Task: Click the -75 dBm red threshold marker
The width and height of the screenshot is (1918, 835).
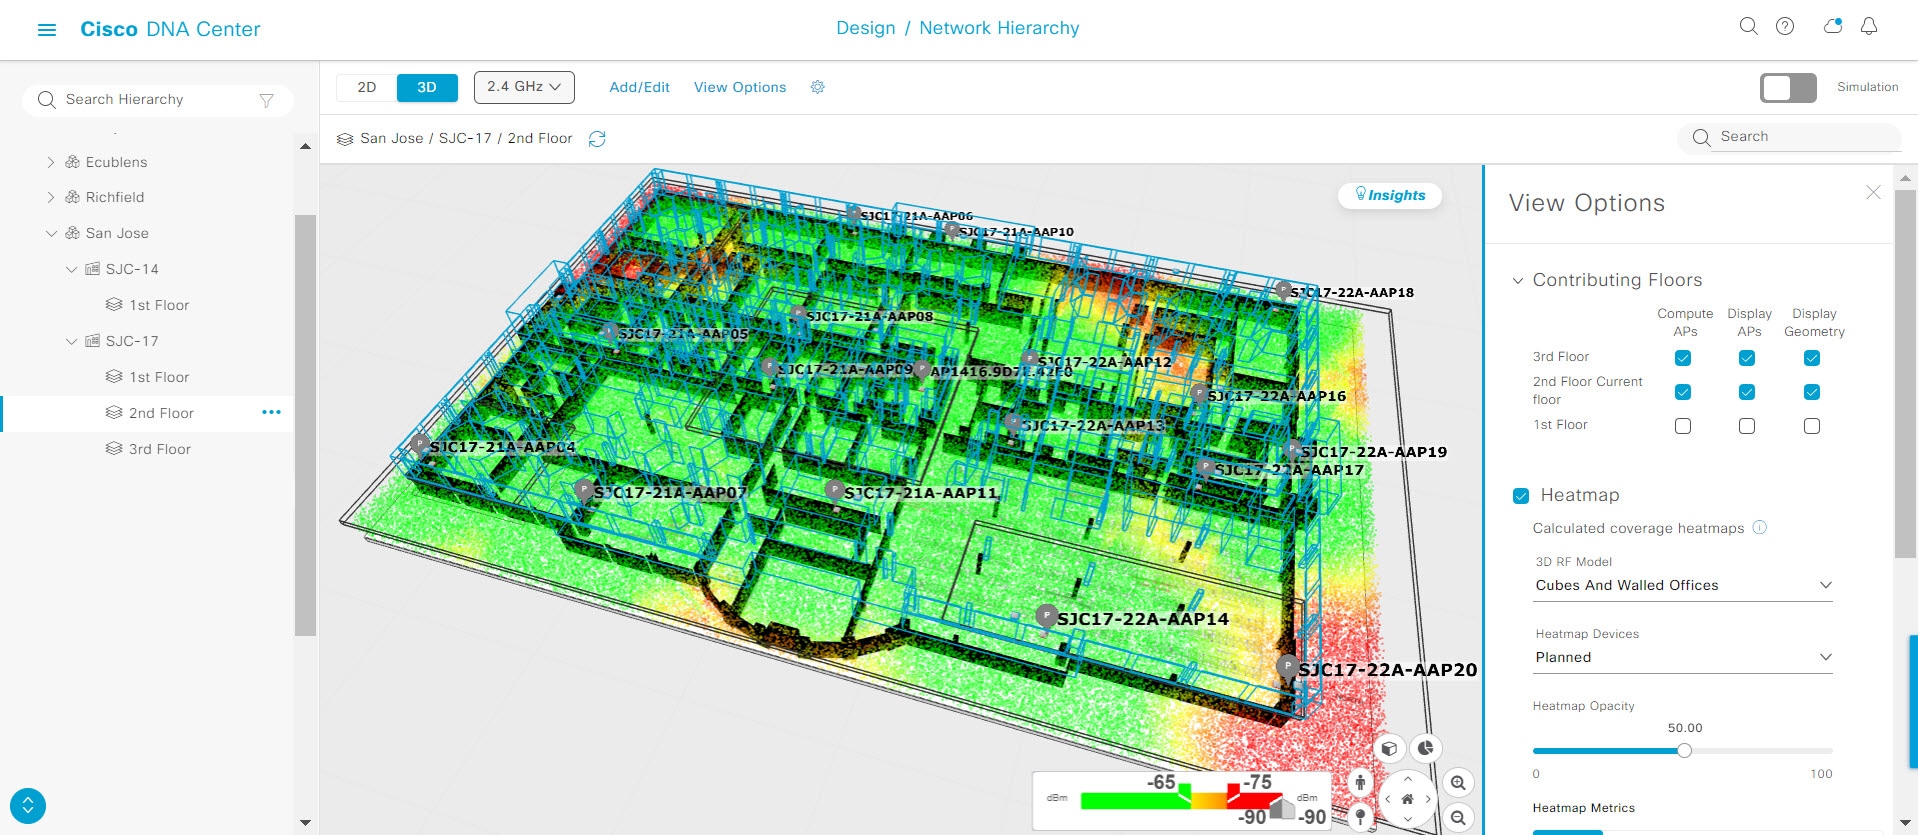Action: click(1235, 793)
